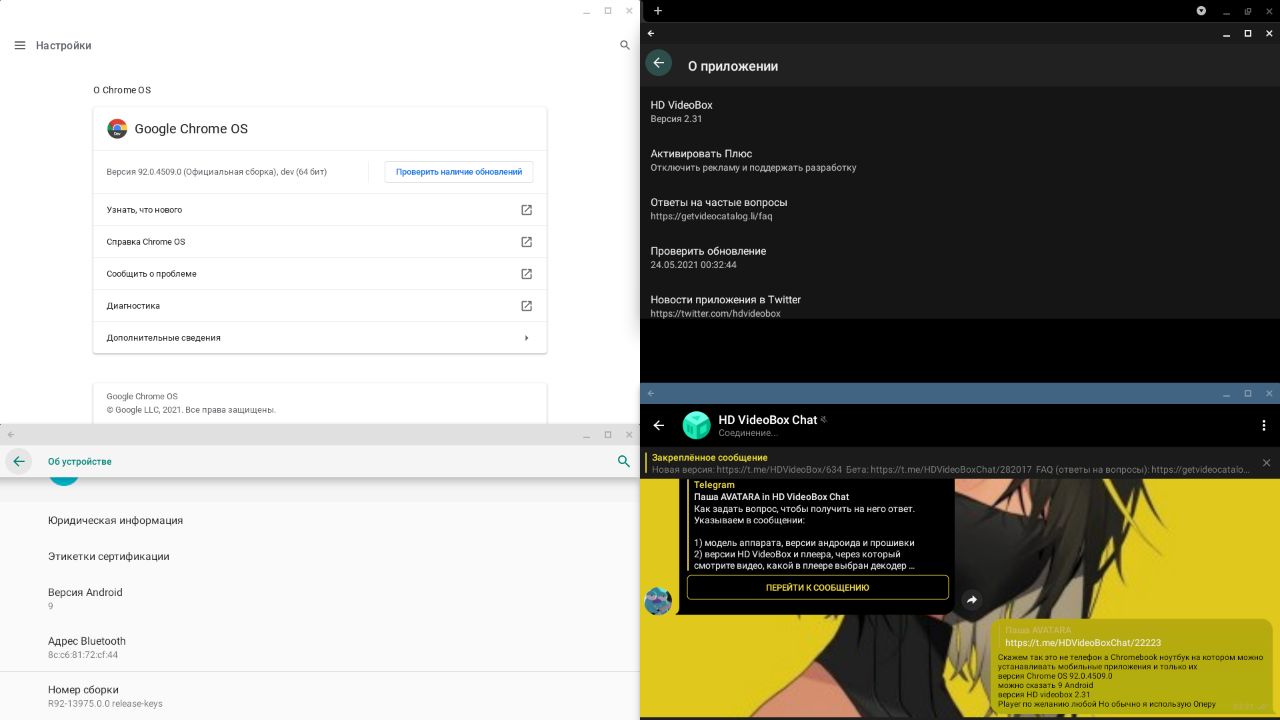Open external link icon for Справка Chrome OS
This screenshot has height=720, width=1280.
[x=527, y=242]
